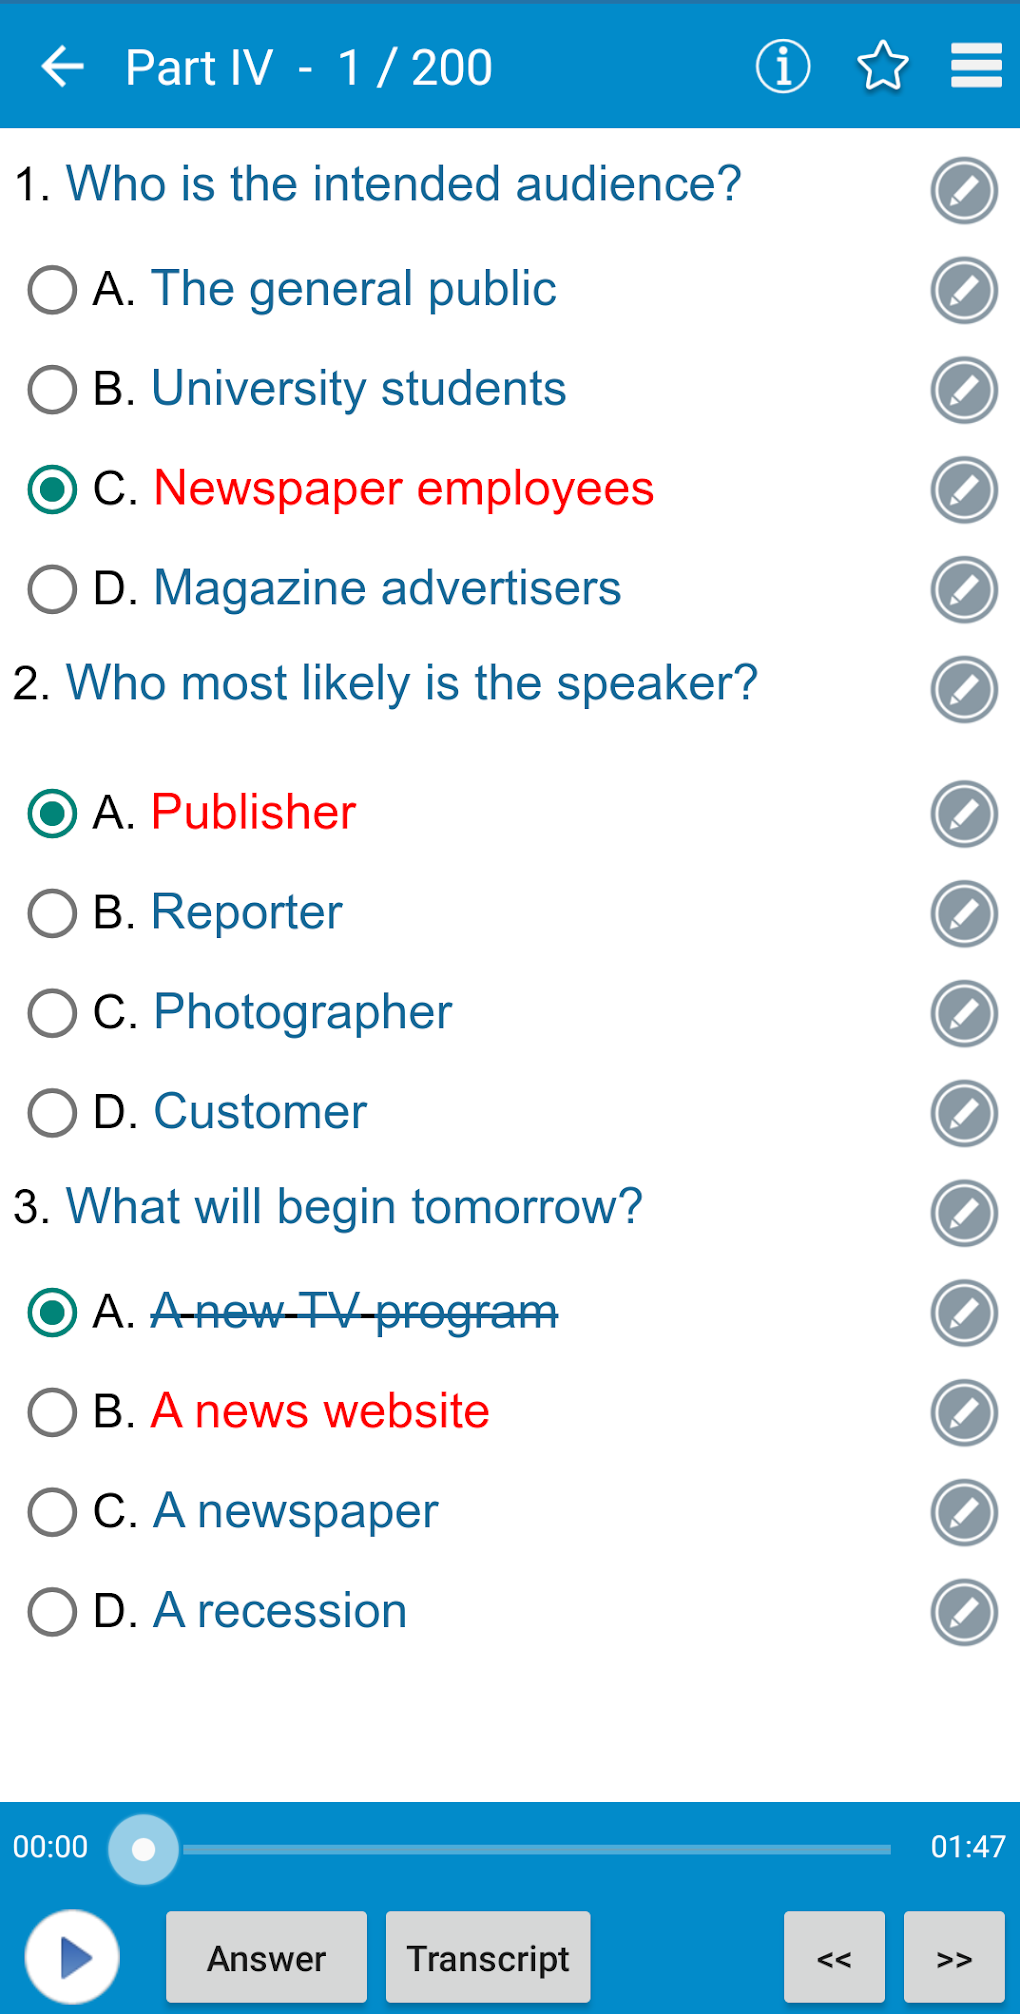This screenshot has height=2014, width=1020.
Task: Bookmark this question with the star icon
Action: coord(882,67)
